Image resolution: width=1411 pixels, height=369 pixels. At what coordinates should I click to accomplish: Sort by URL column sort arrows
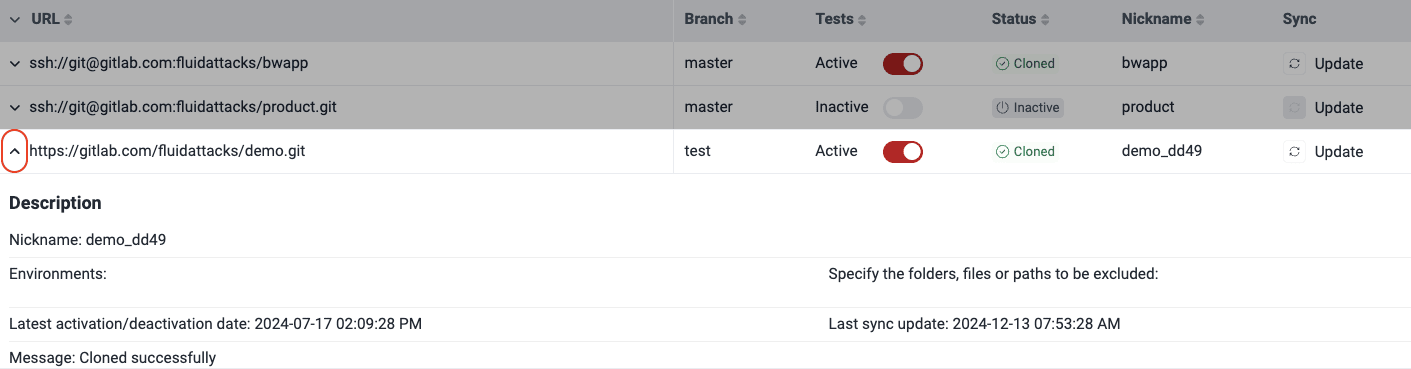69,19
